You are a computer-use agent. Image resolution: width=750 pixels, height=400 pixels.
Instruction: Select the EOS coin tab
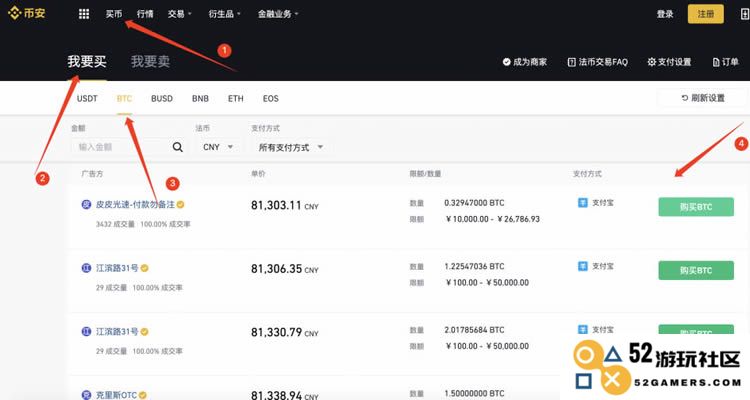click(x=271, y=99)
